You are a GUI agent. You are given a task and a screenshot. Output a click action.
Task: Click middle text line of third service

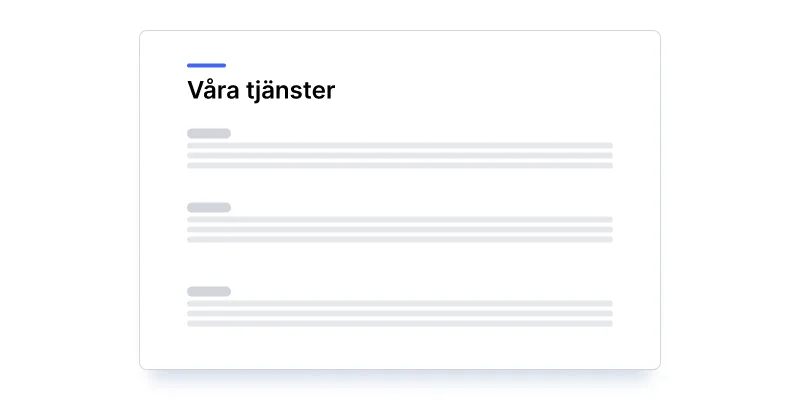[x=400, y=314]
